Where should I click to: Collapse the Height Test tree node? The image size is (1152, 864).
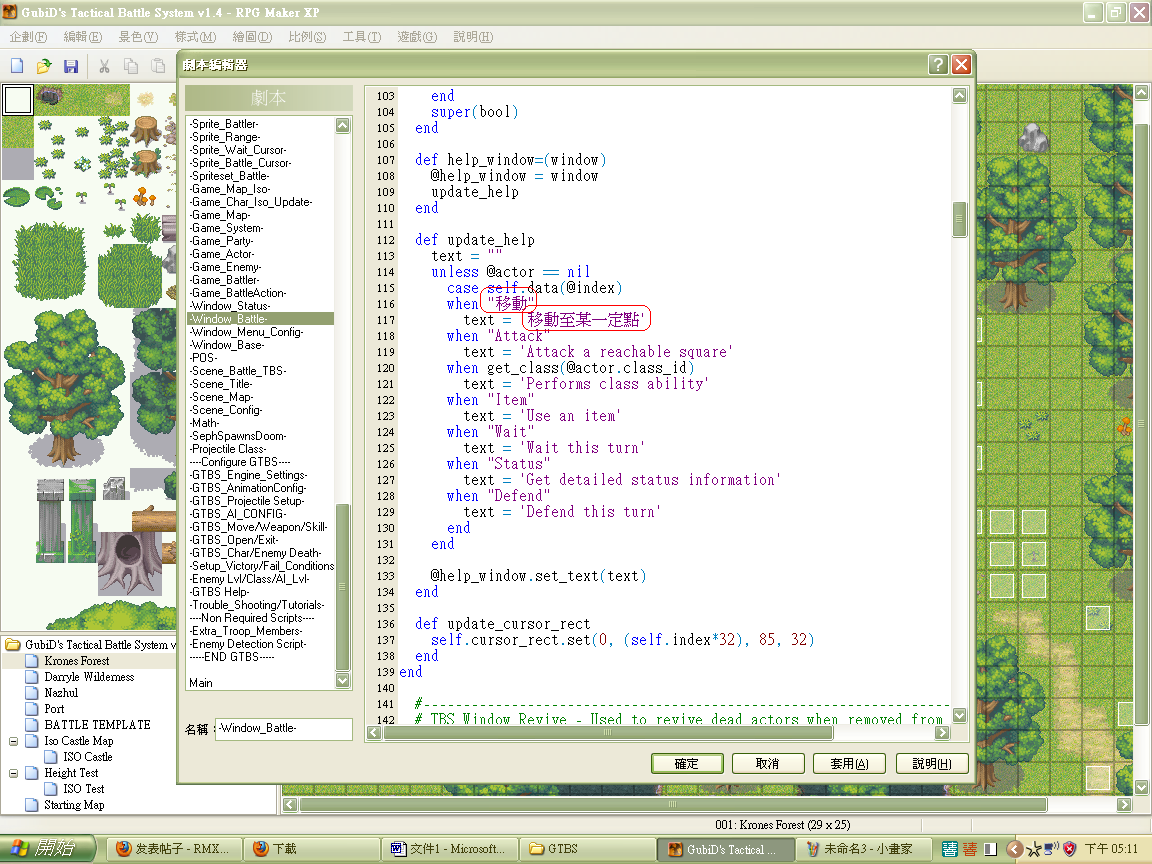13,773
